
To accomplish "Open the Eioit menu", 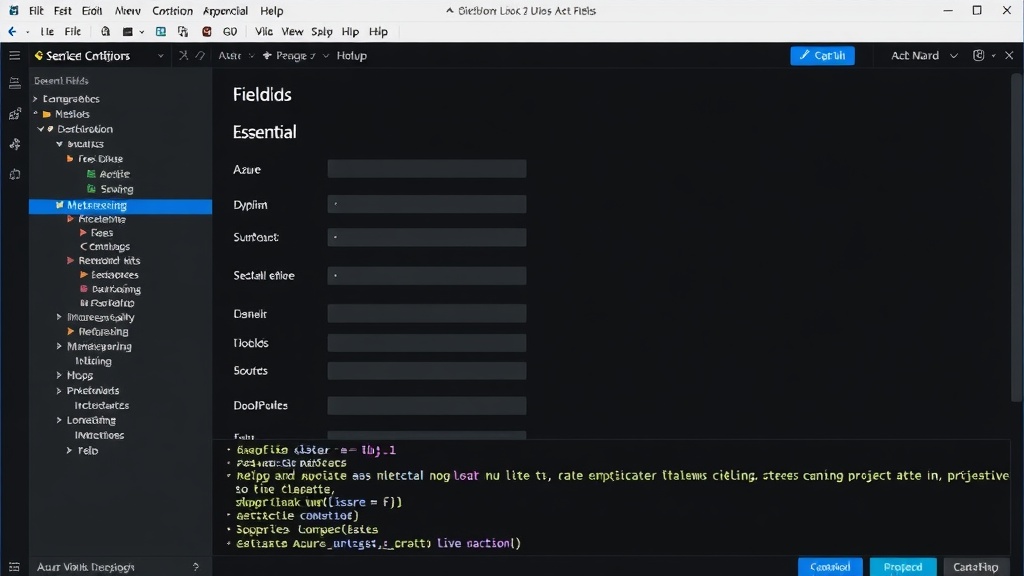I will click(91, 10).
